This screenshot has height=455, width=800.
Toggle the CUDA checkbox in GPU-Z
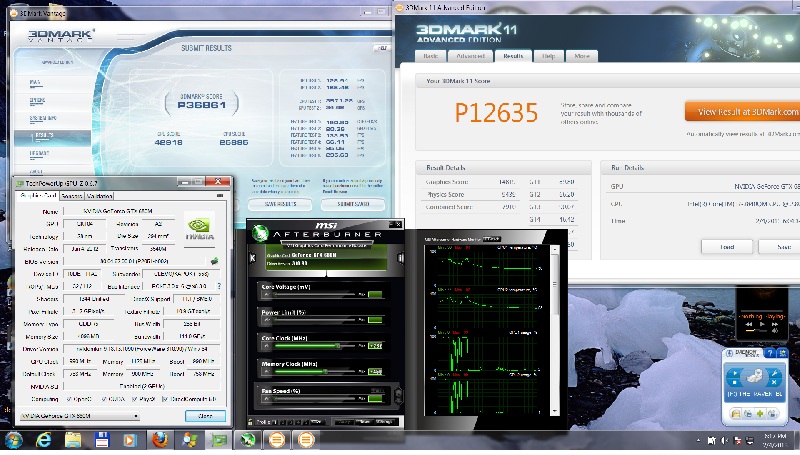[x=105, y=399]
